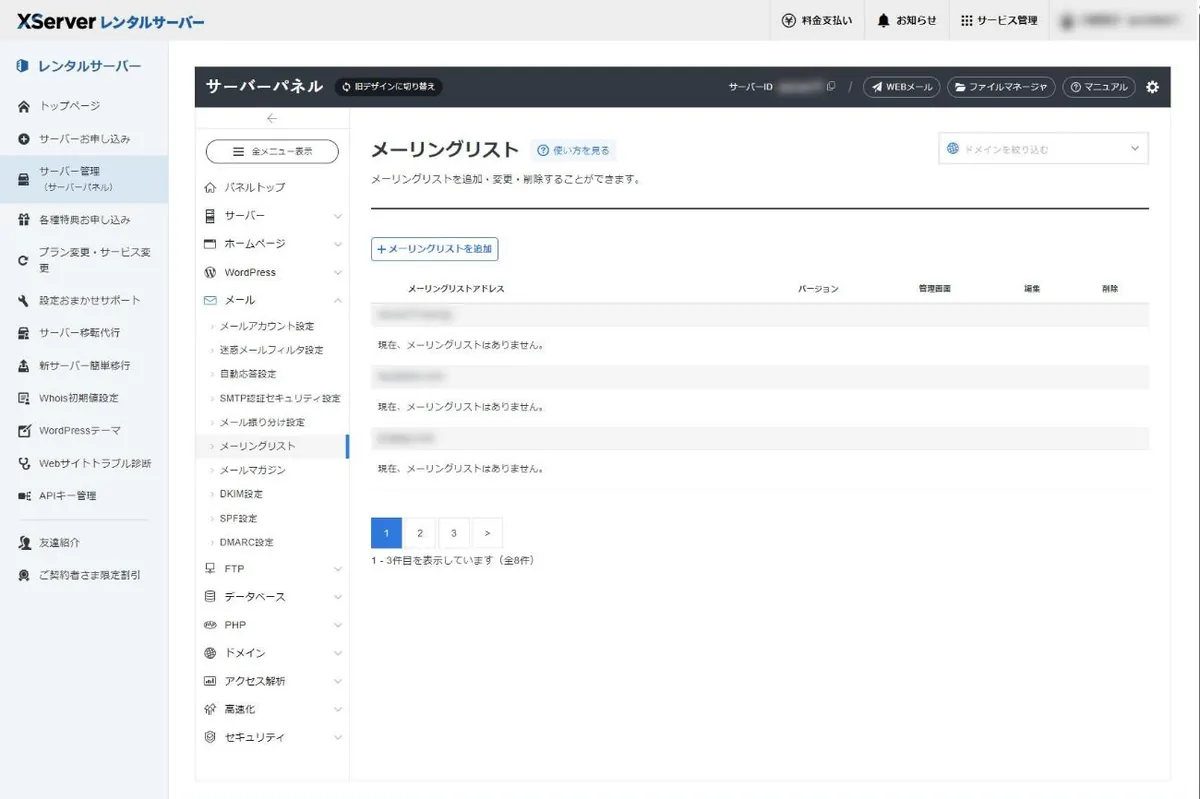Expand the データベース menu section

[x=272, y=597]
